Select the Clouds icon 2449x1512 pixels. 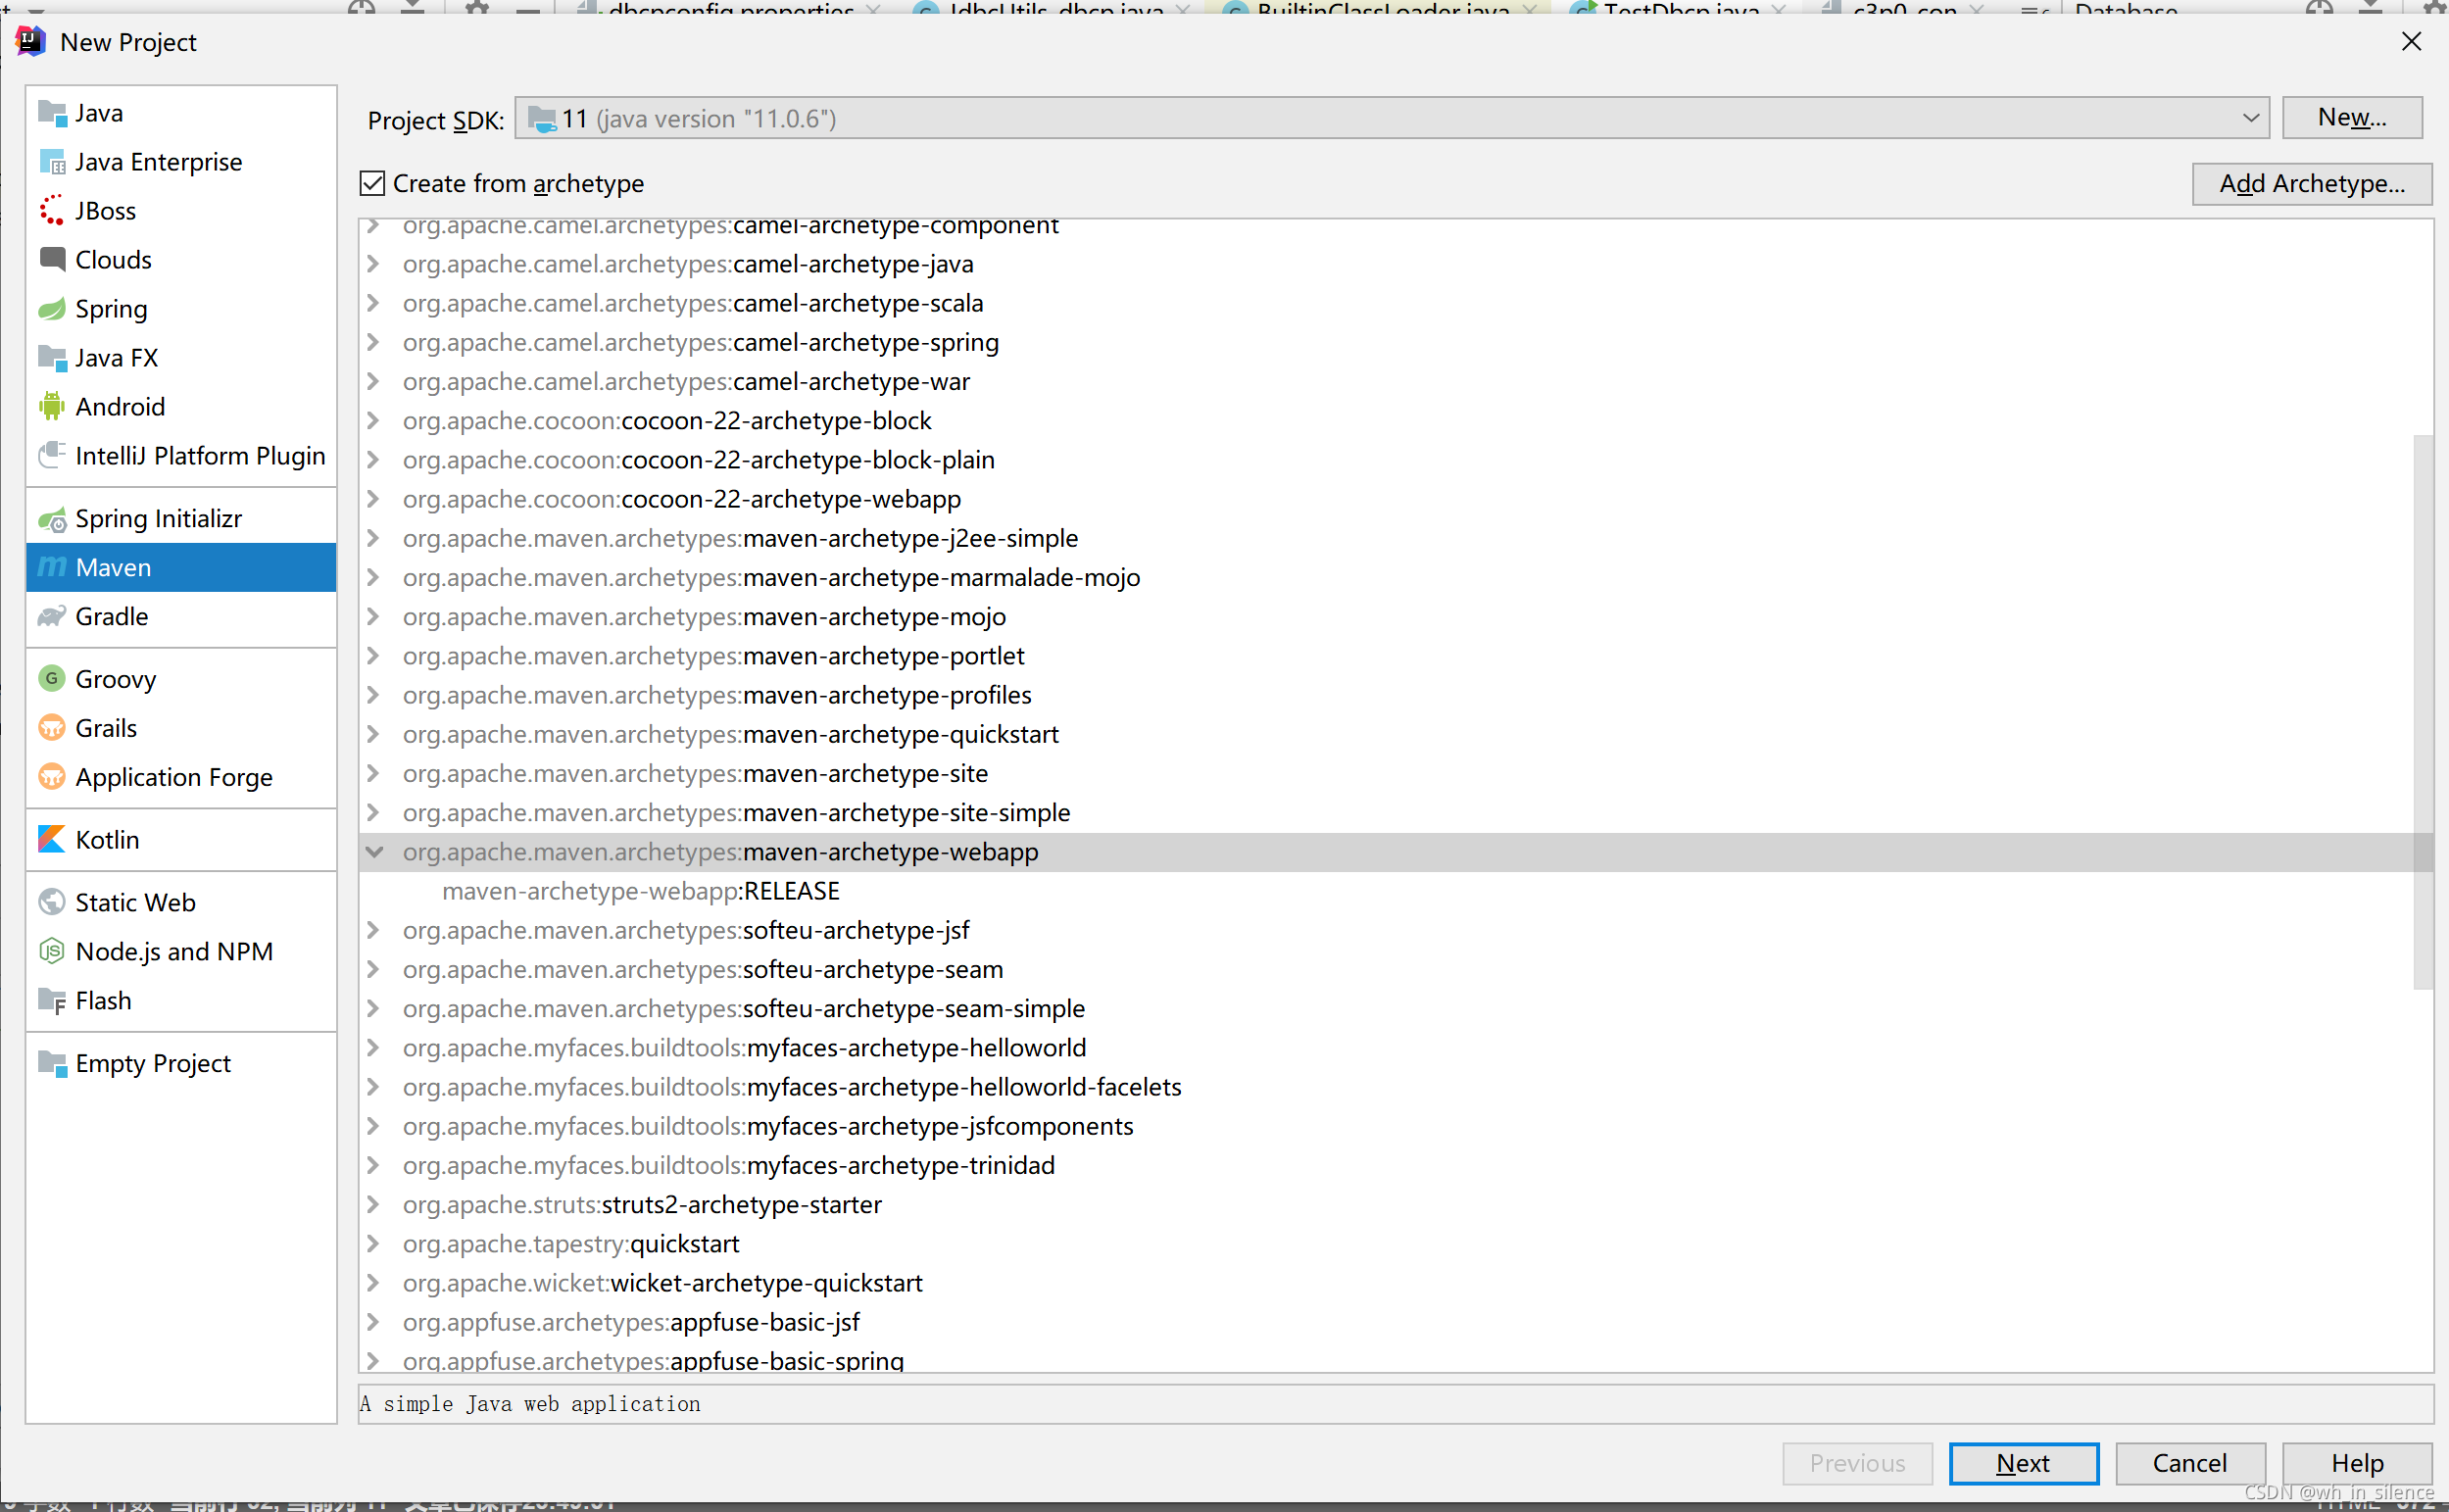[51, 259]
